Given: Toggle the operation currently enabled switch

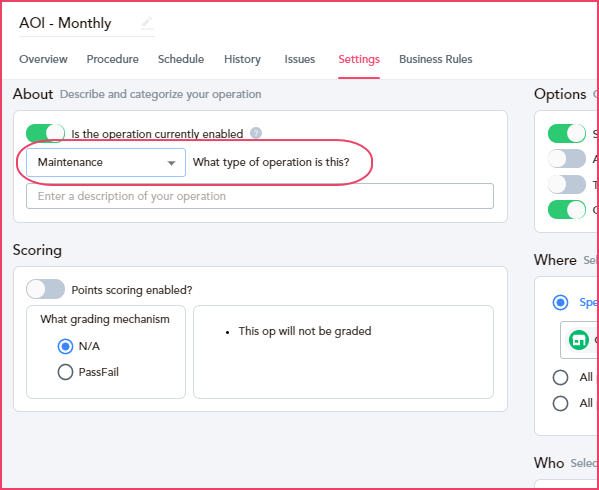Looking at the screenshot, I should [x=45, y=133].
